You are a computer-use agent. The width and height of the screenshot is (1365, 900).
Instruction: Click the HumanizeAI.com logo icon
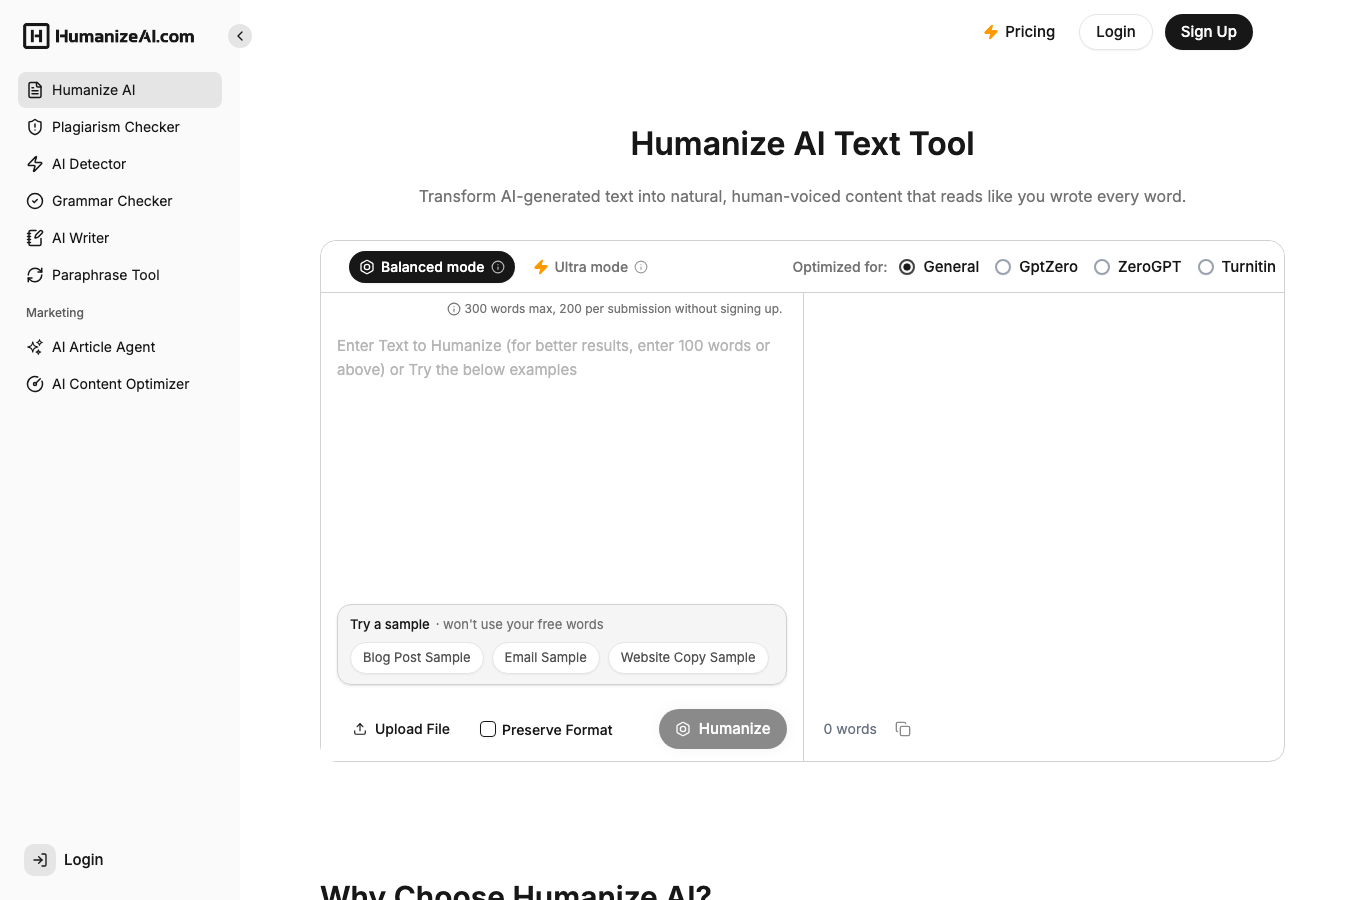36,36
